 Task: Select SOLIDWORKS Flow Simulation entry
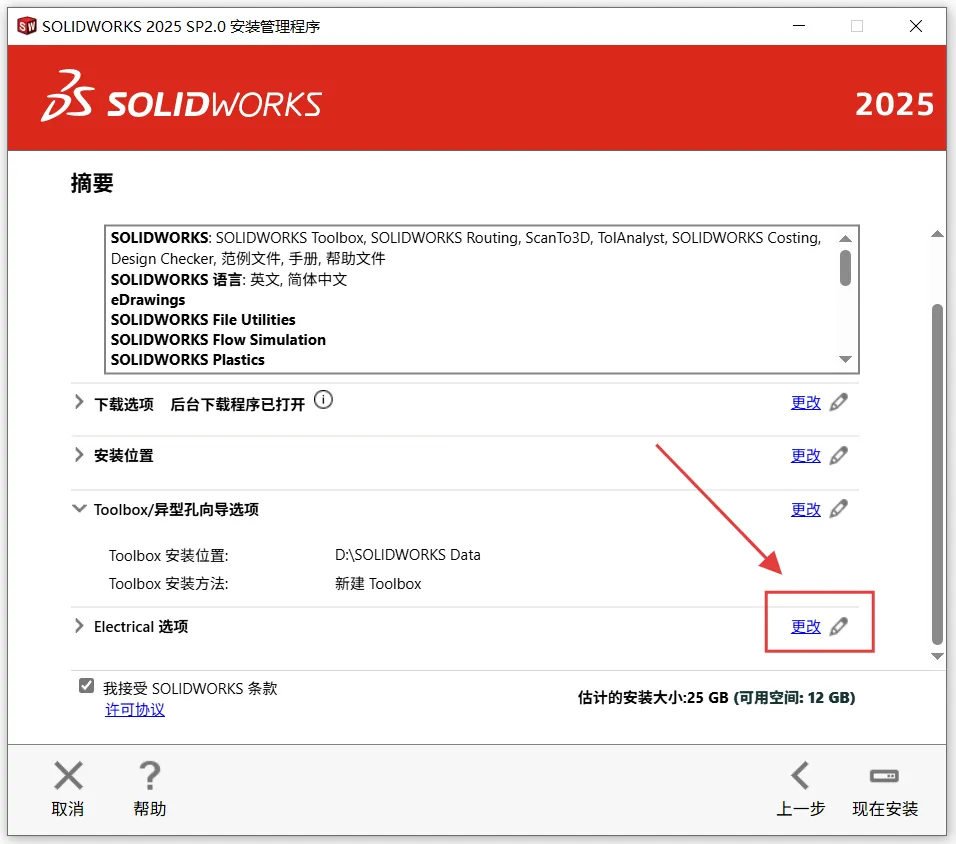point(218,340)
